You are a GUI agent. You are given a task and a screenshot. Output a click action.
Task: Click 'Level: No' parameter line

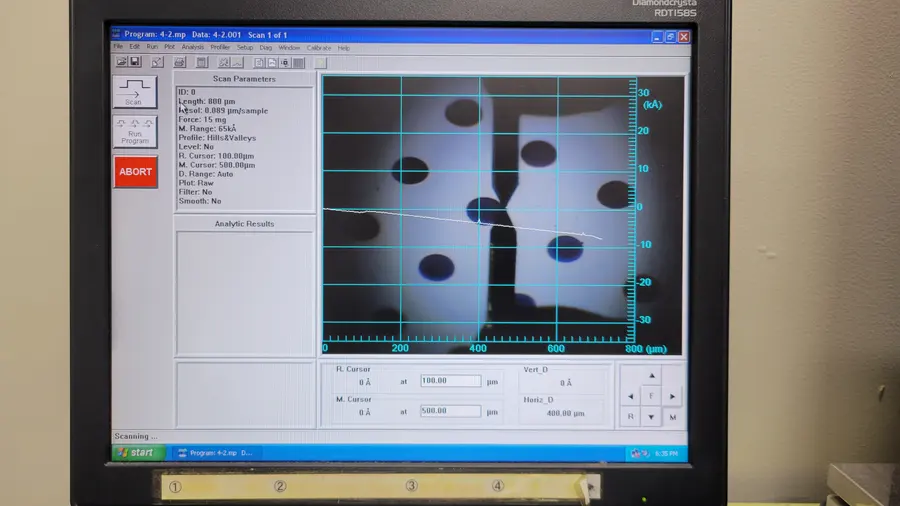(196, 146)
